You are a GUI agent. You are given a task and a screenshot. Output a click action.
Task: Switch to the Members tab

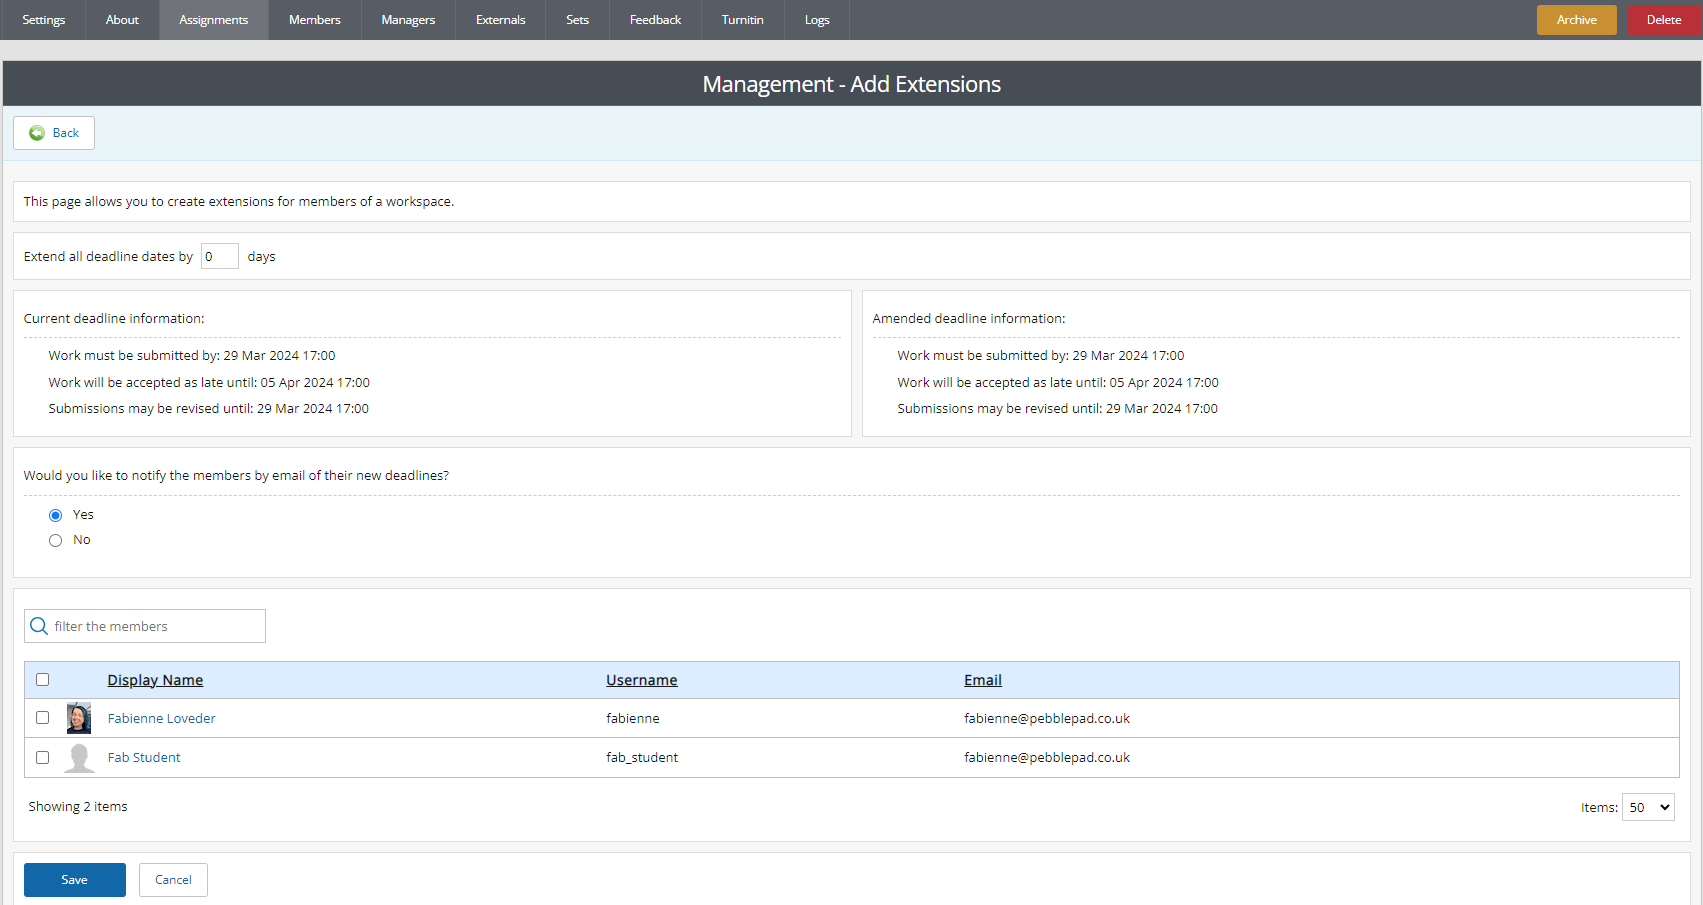click(314, 19)
